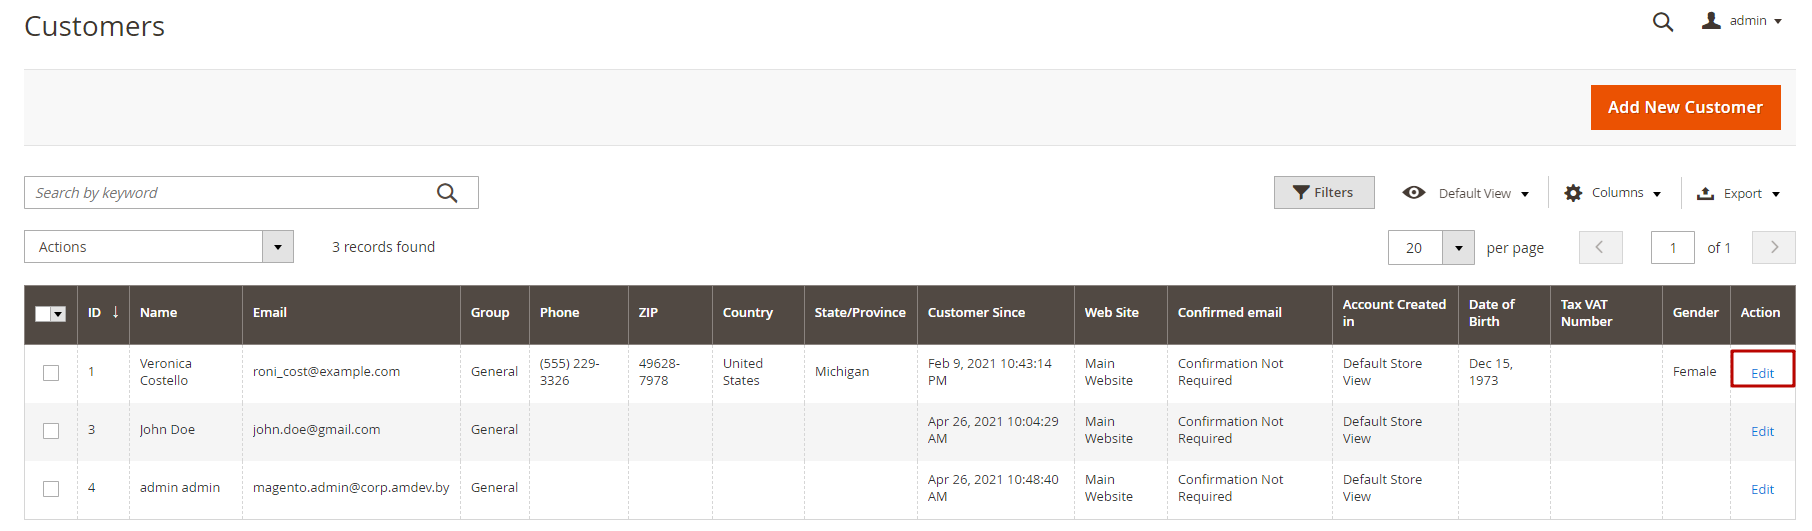The width and height of the screenshot is (1812, 531).
Task: Click the Add New Customer button
Action: coord(1685,107)
